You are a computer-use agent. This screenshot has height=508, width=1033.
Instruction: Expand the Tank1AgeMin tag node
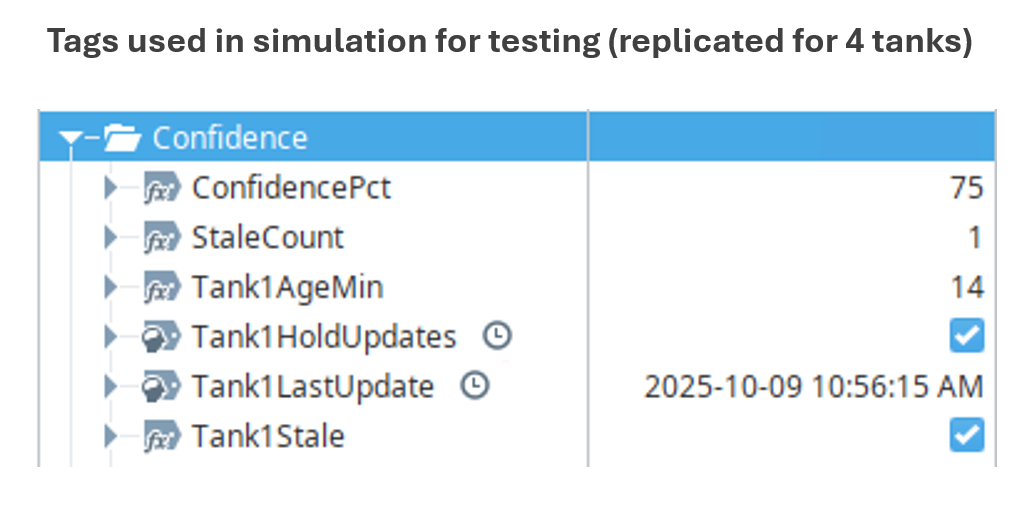(111, 287)
